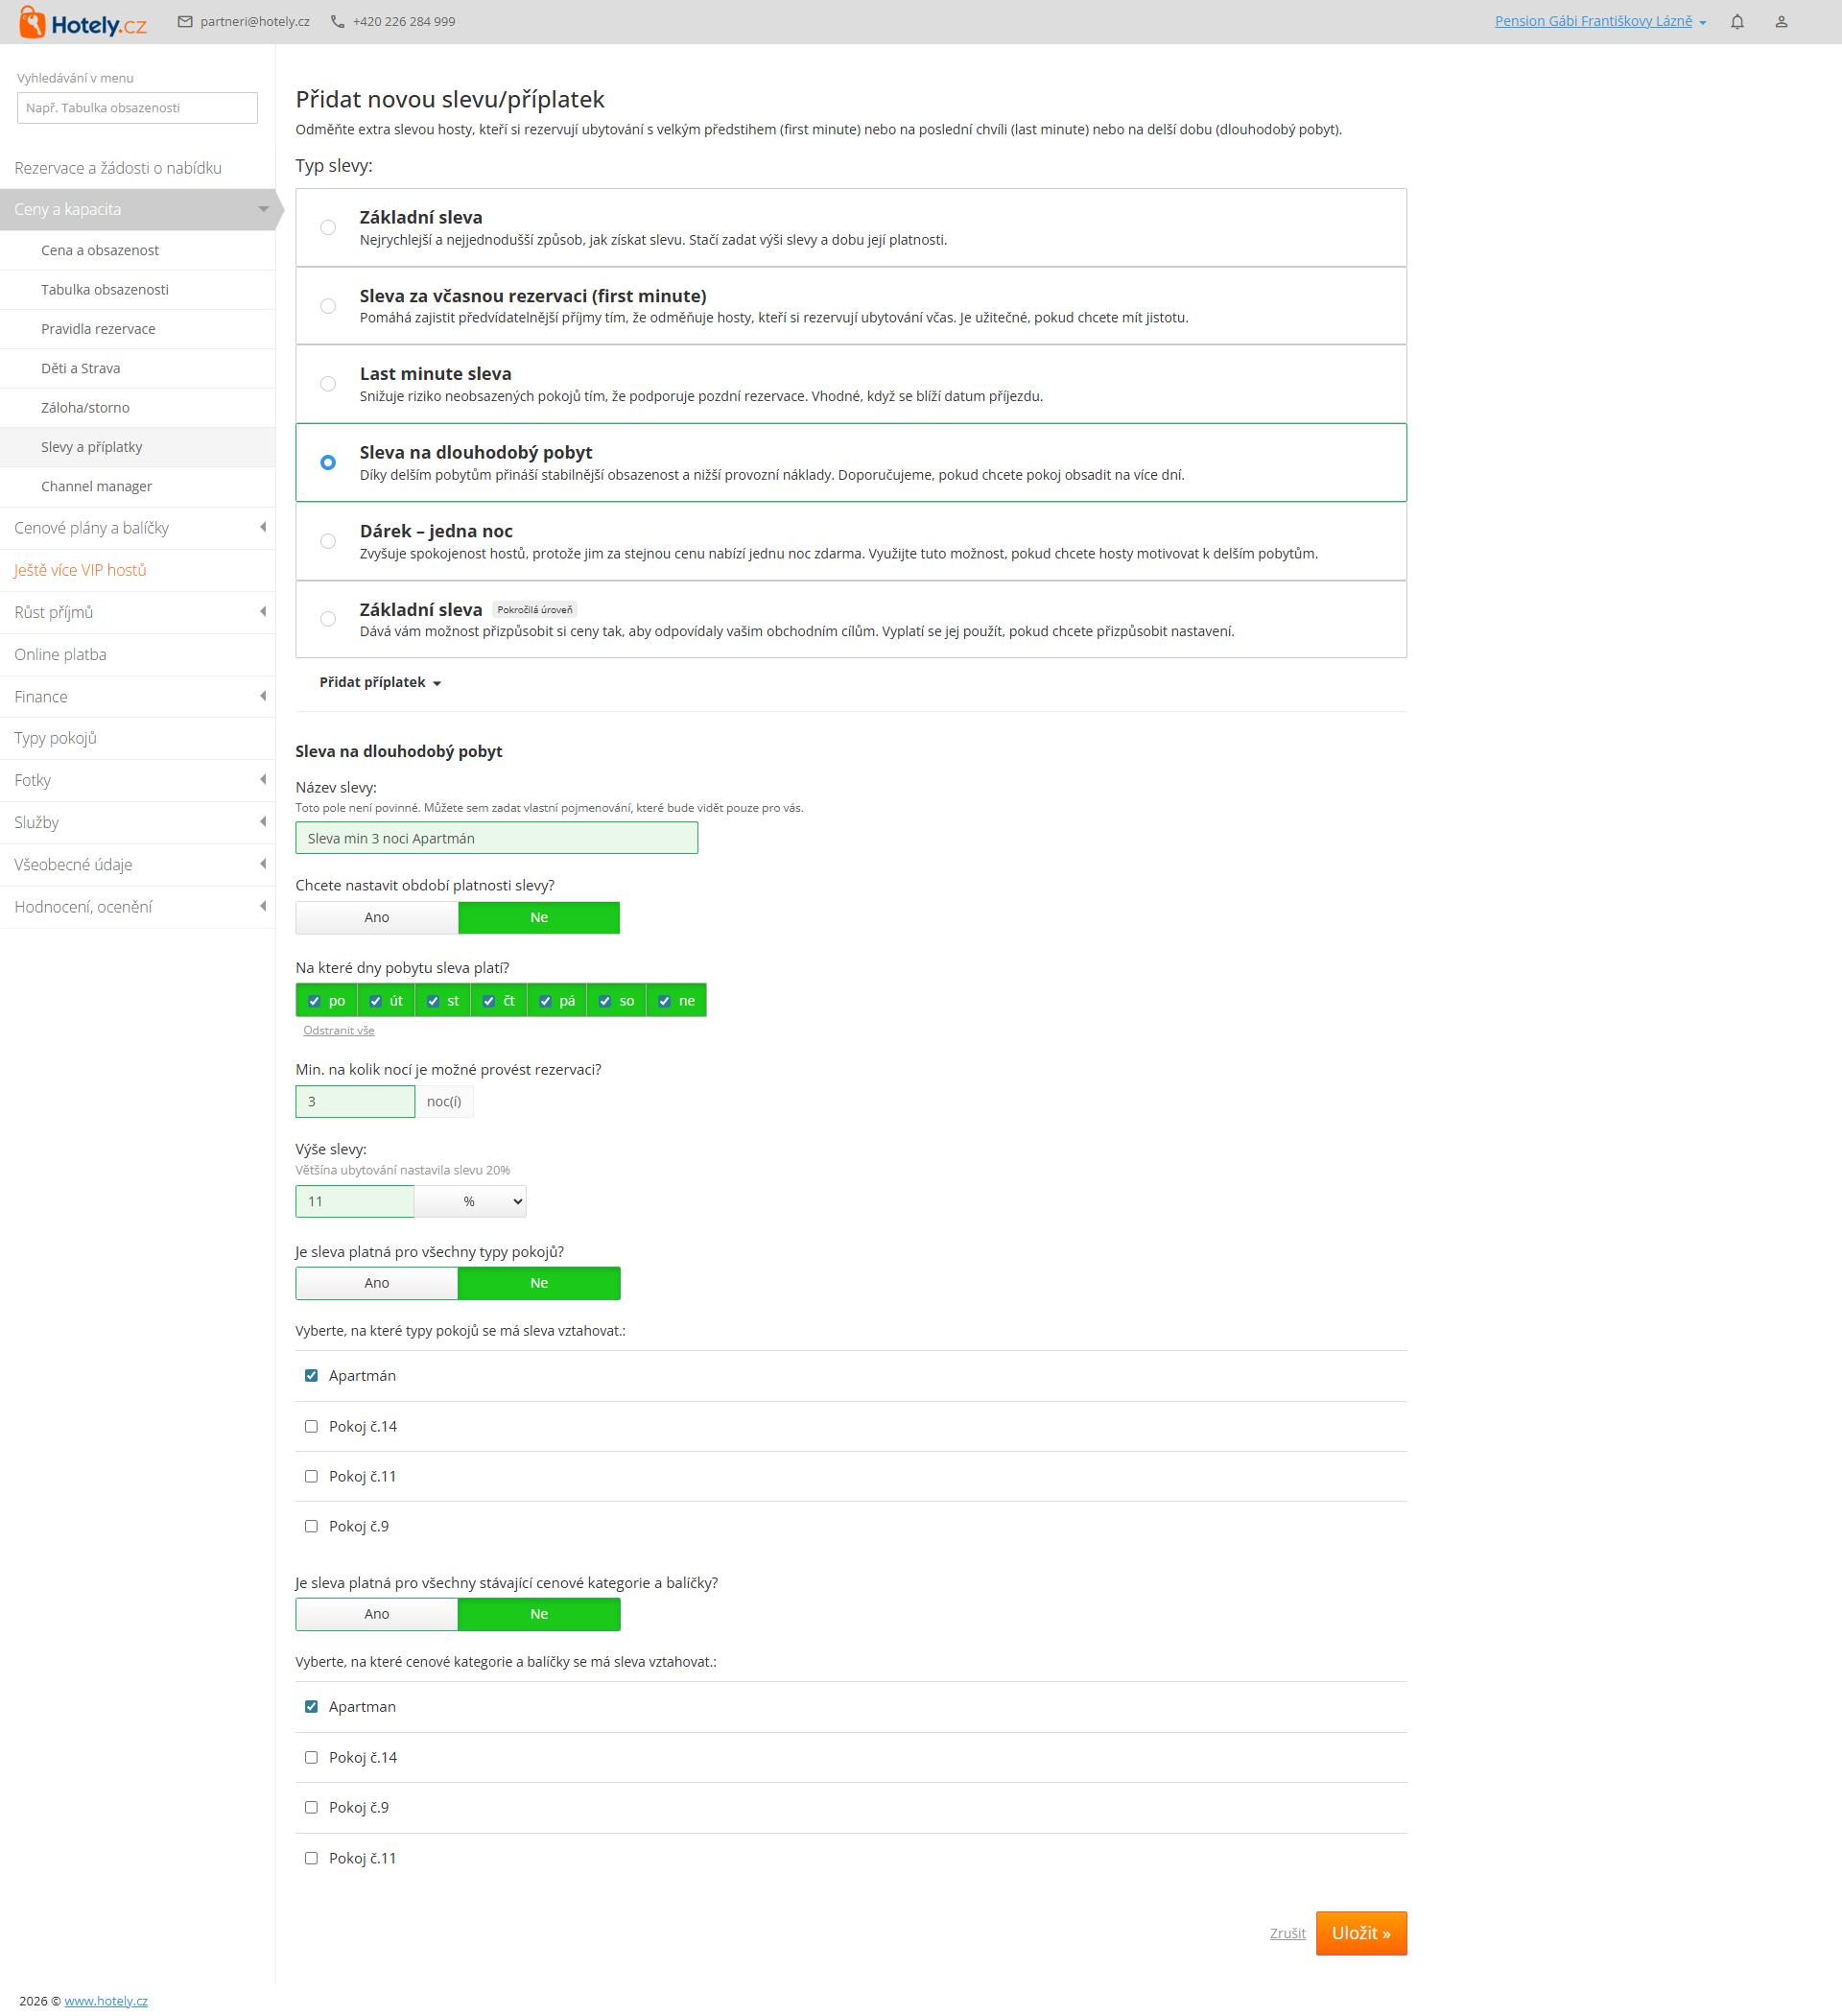Open Tabulka obsazenosti menu item
Image resolution: width=1842 pixels, height=2016 pixels.
pyautogui.click(x=105, y=290)
